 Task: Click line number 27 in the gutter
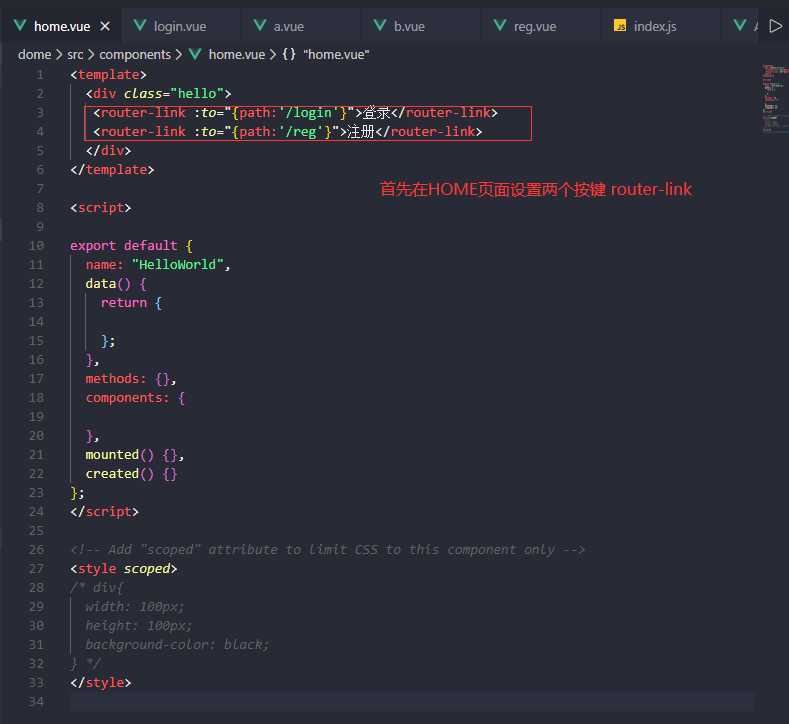point(36,569)
